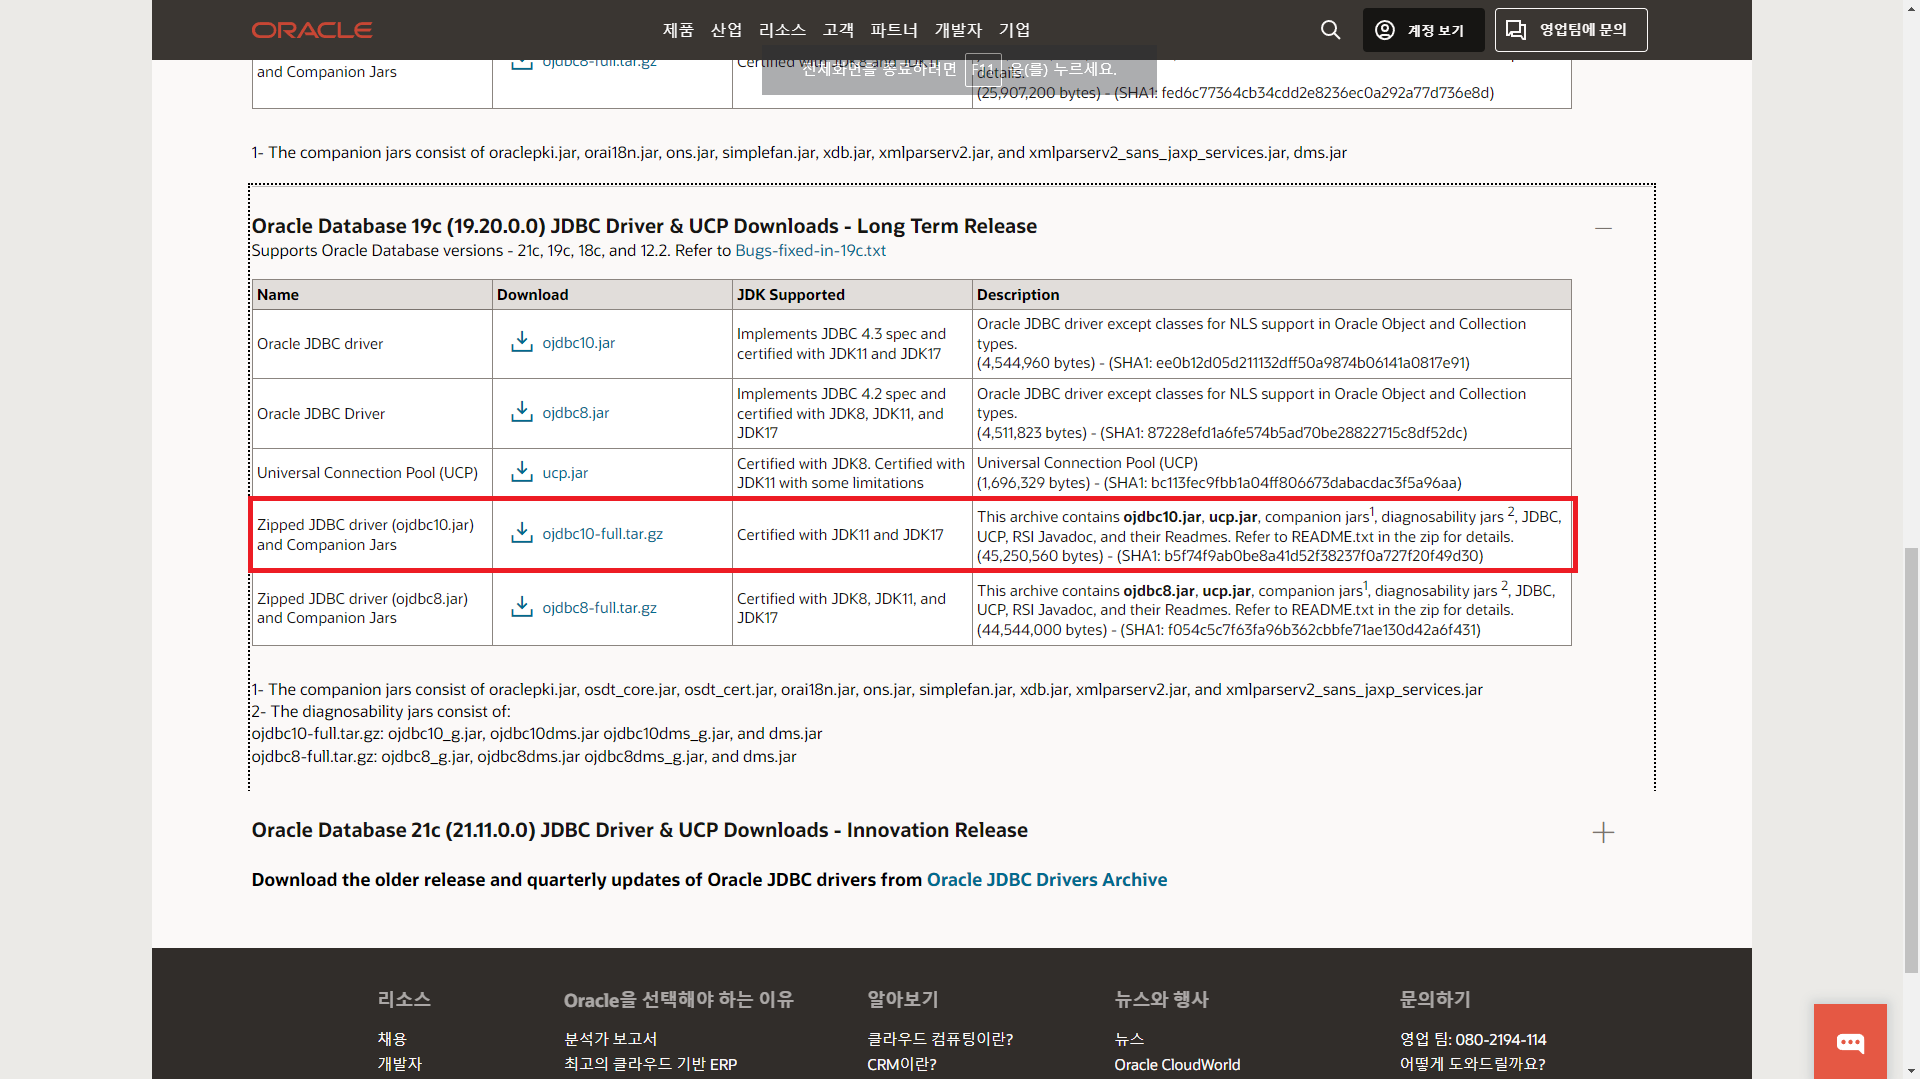Open the search magnifier icon
1920x1079 pixels.
(1330, 30)
